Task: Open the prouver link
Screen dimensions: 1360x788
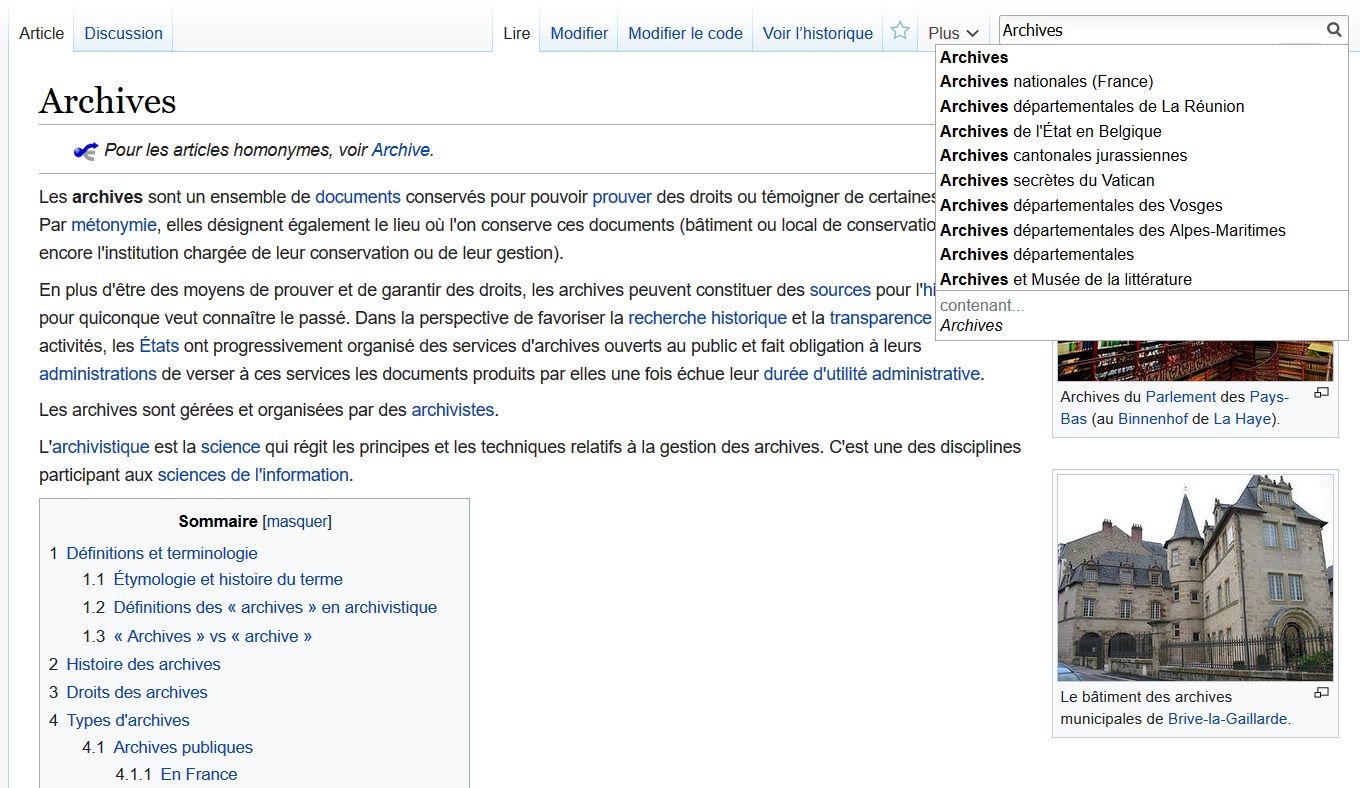Action: (622, 196)
